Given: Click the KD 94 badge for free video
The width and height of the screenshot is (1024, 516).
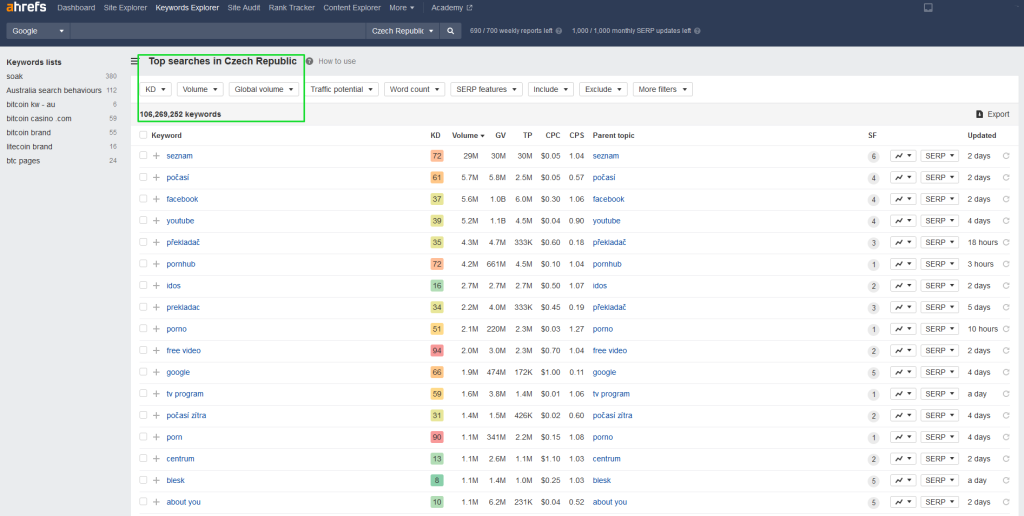Looking at the screenshot, I should tap(437, 351).
